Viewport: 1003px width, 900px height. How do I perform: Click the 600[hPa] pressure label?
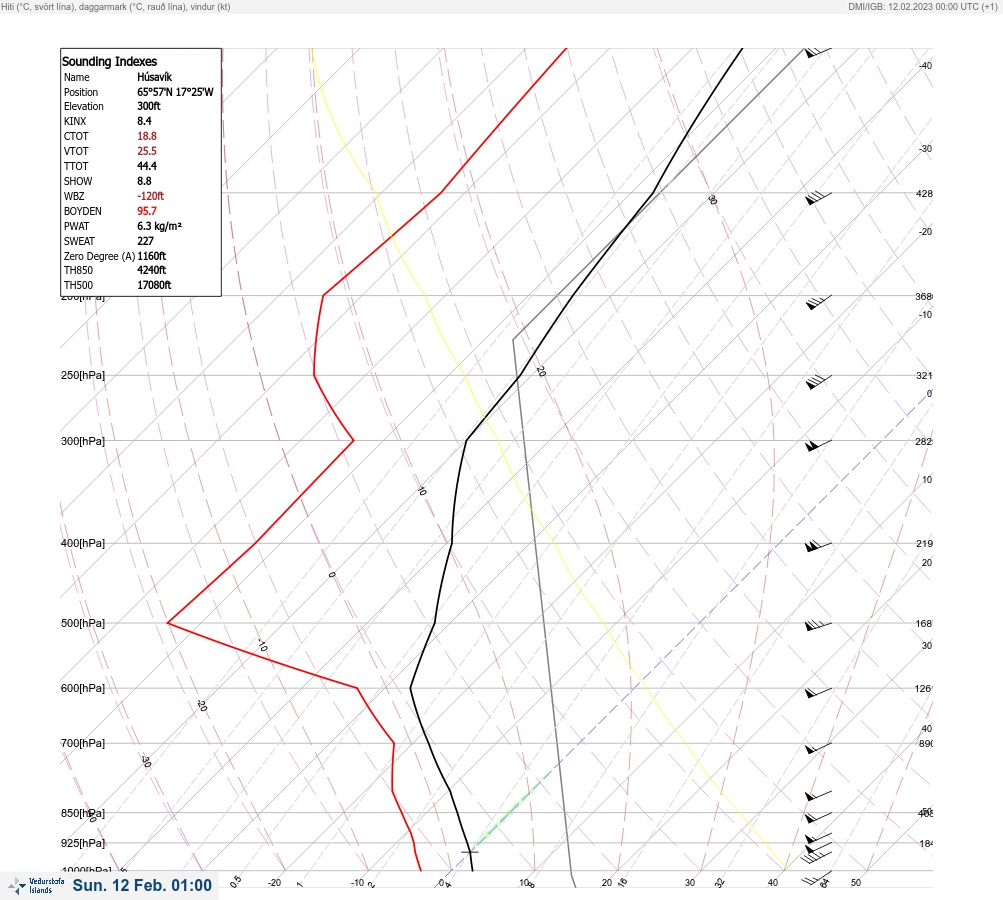coord(83,688)
